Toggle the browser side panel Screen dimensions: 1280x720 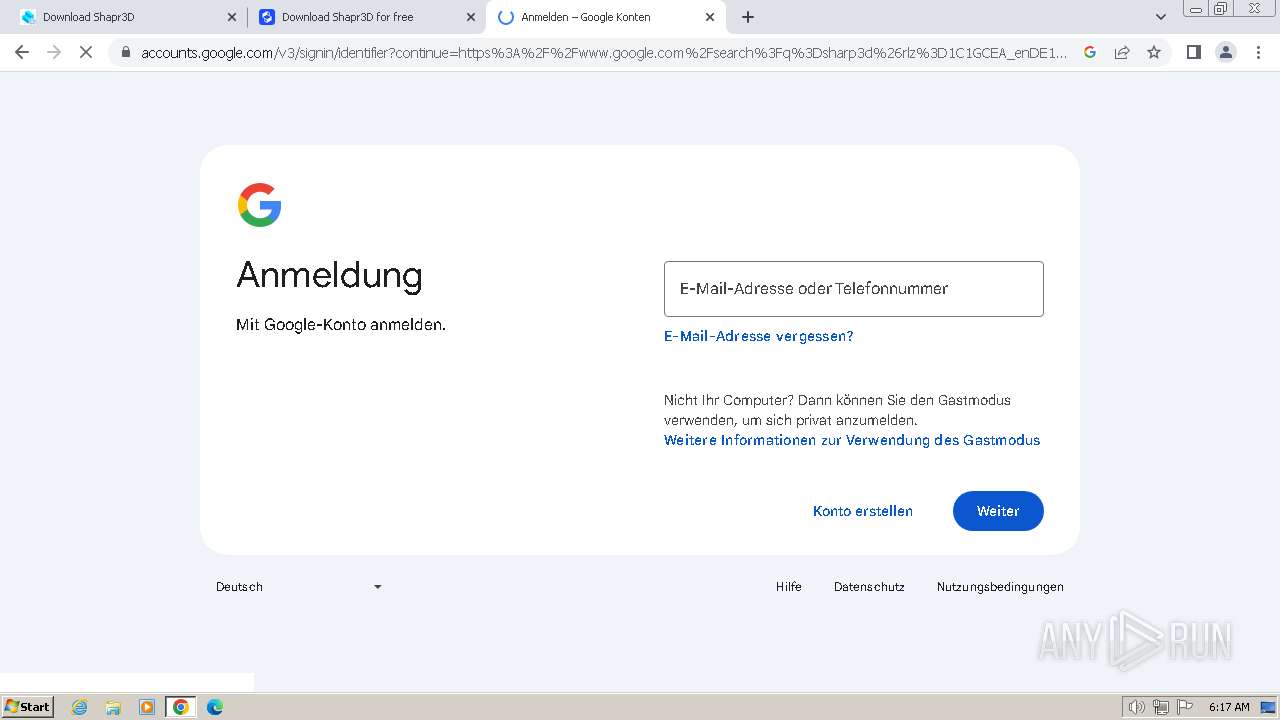tap(1193, 52)
